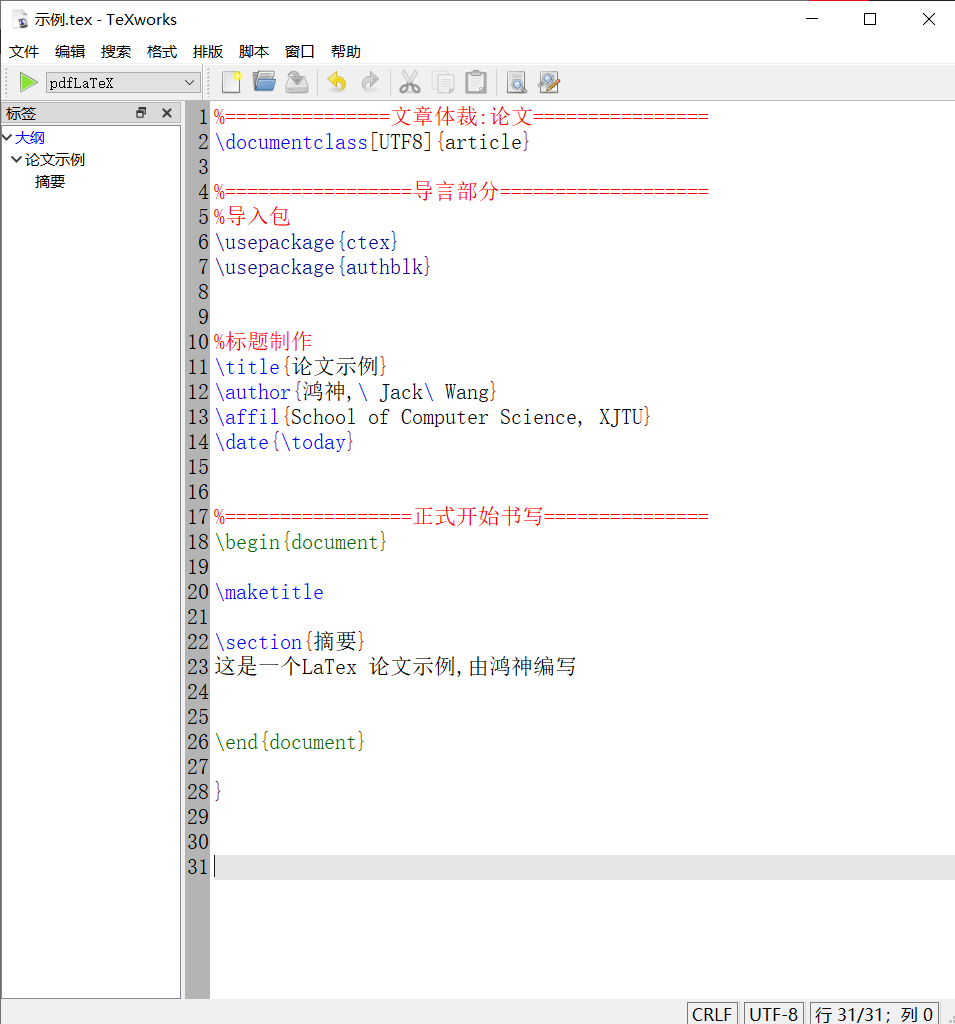
Task: Click \section{摘要} line
Action: click(289, 641)
